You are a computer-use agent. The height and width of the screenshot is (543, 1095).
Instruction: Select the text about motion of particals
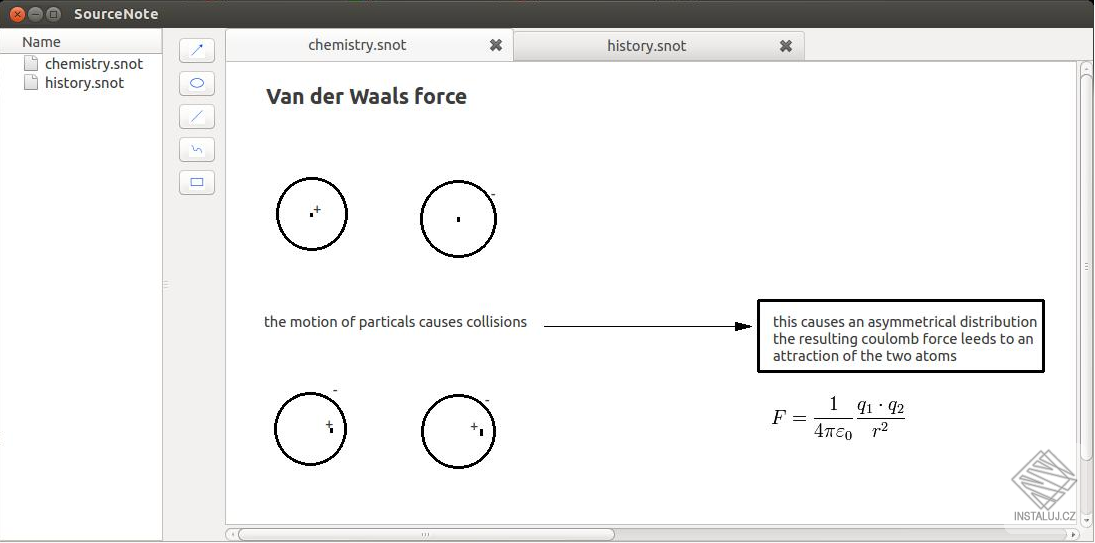tap(395, 322)
